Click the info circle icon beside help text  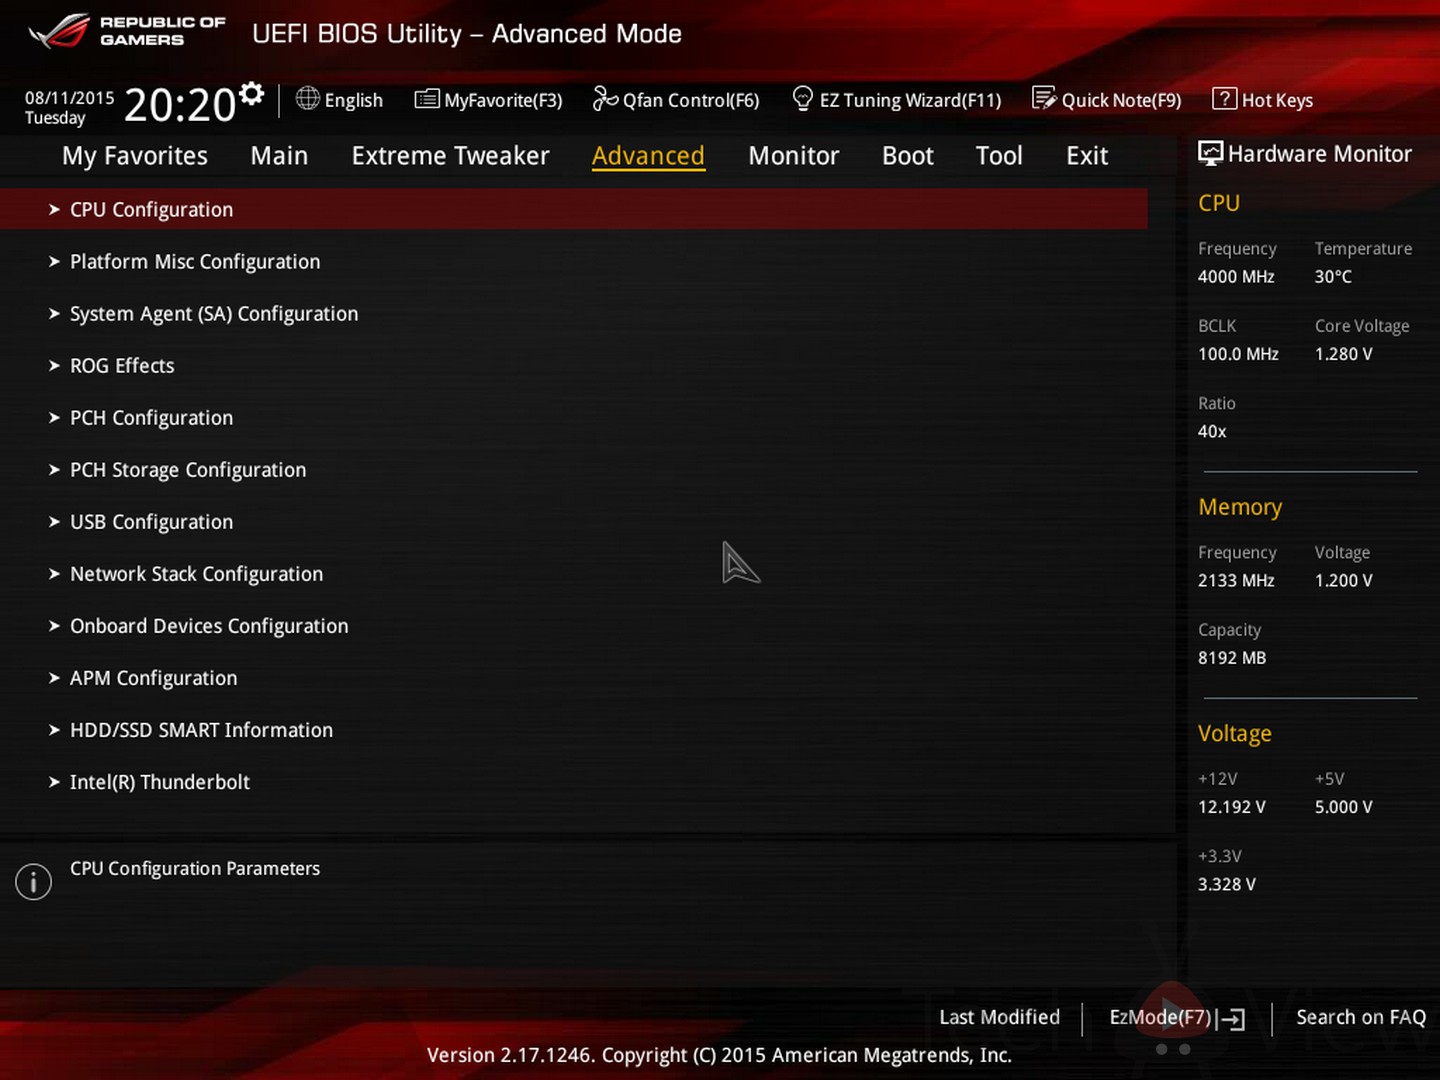[33, 881]
